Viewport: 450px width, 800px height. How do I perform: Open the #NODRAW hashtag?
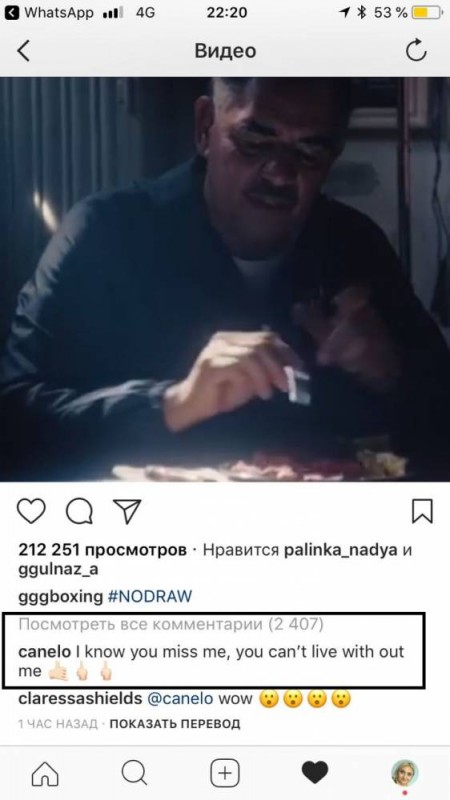[x=150, y=596]
